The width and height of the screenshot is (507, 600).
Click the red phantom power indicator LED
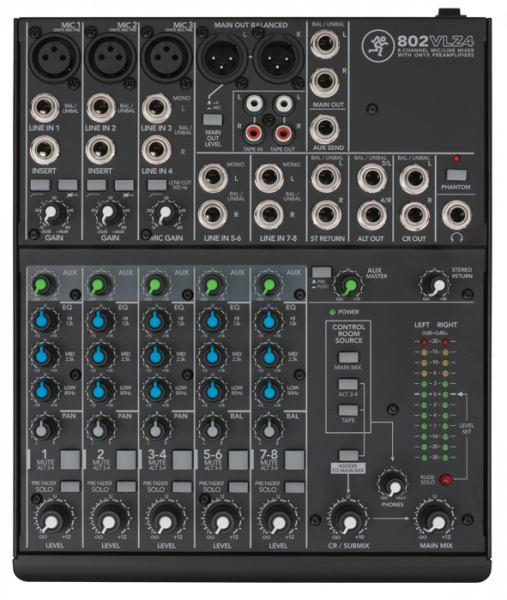click(x=456, y=158)
